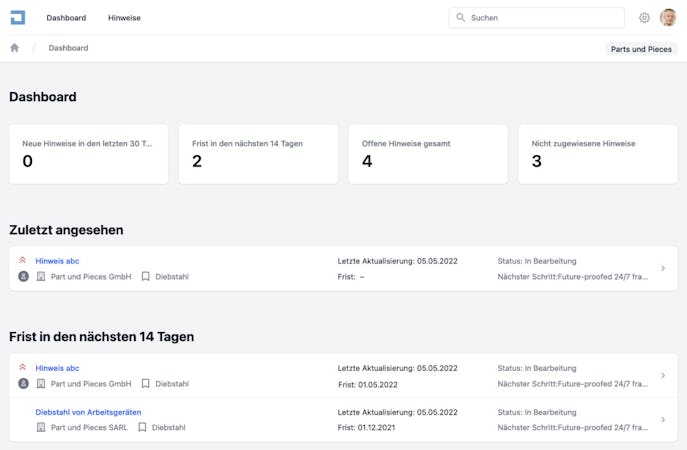Click the search magnifier icon

tap(461, 18)
